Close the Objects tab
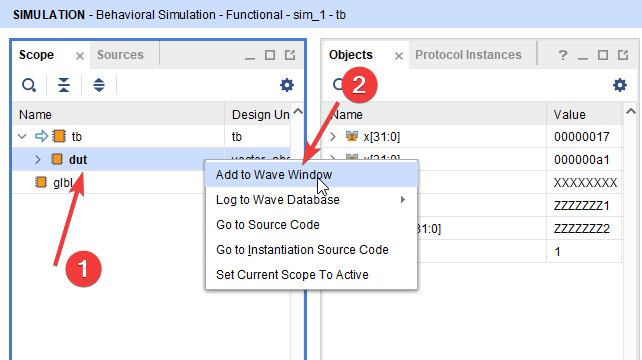Viewport: 642px width, 360px height. coord(399,56)
